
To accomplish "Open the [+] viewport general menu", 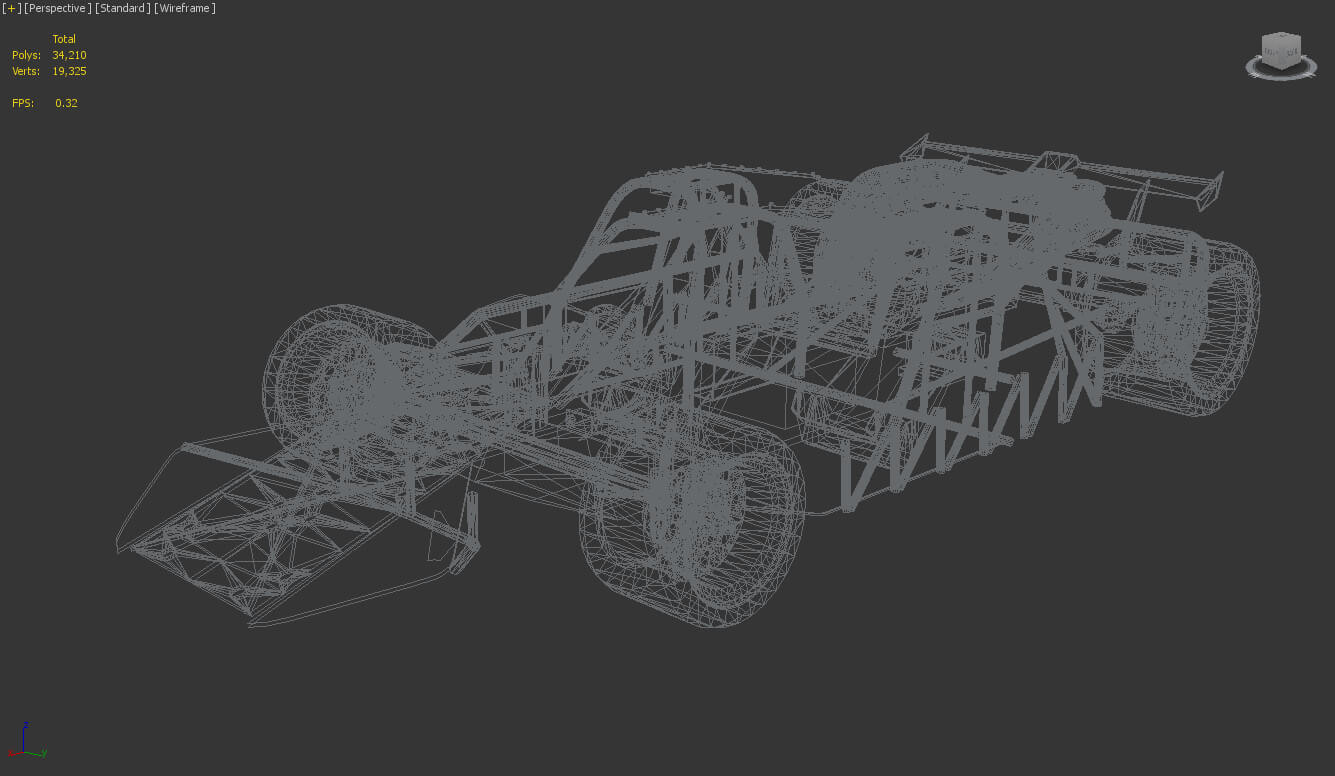I will 11,8.
